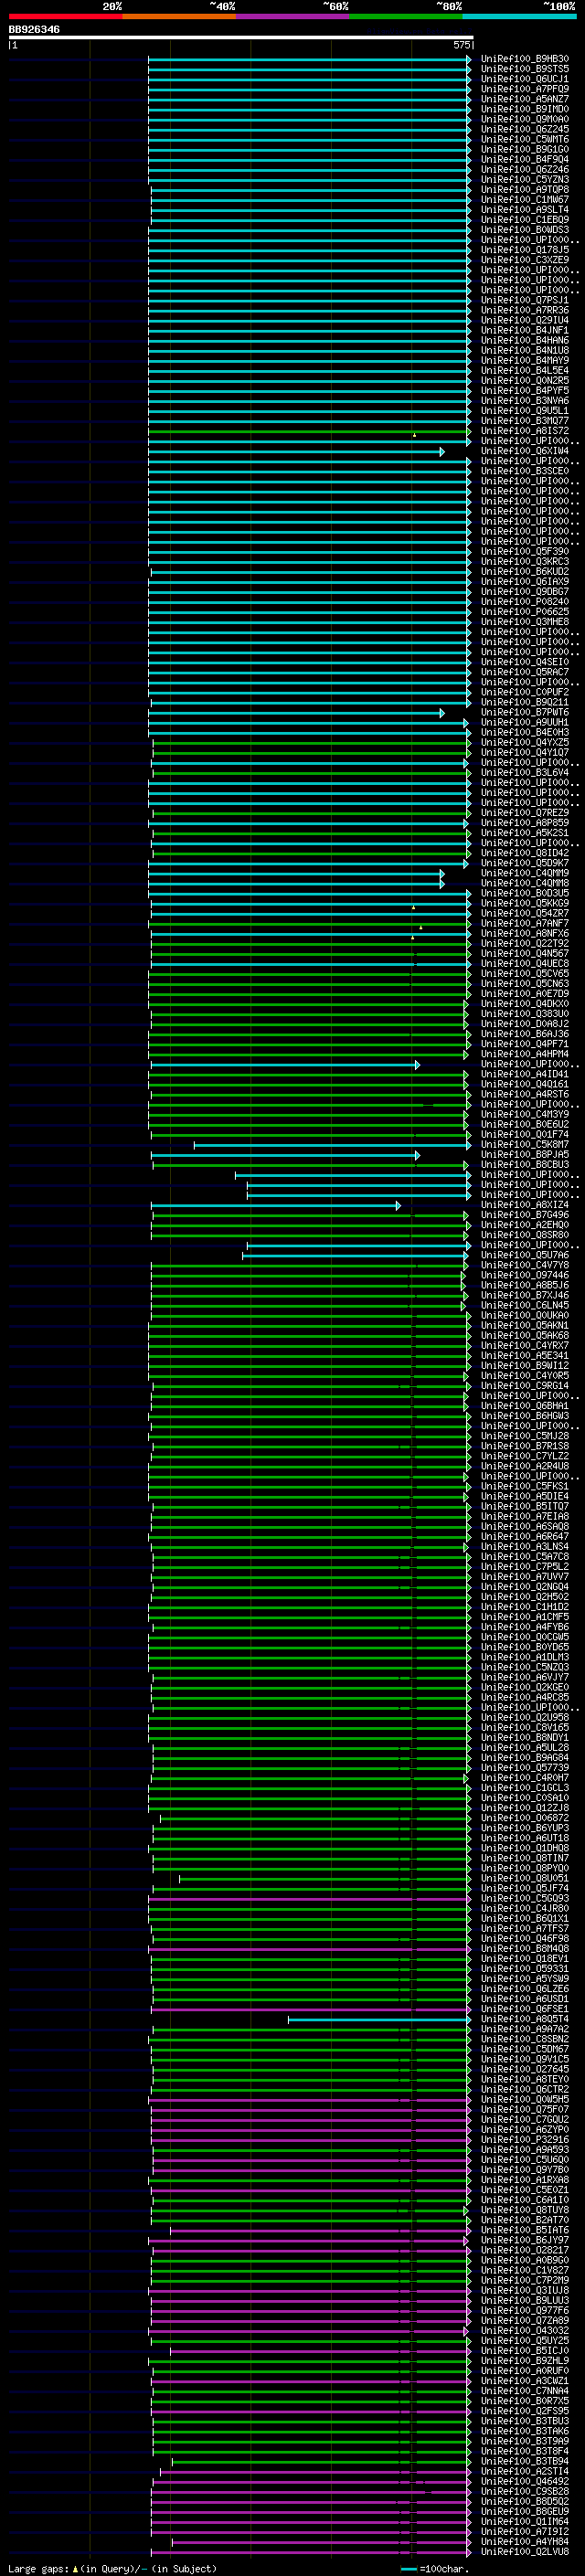Select hit label UniRef100_B4JNF1
The width and height of the screenshot is (585, 2576).
click(525, 330)
